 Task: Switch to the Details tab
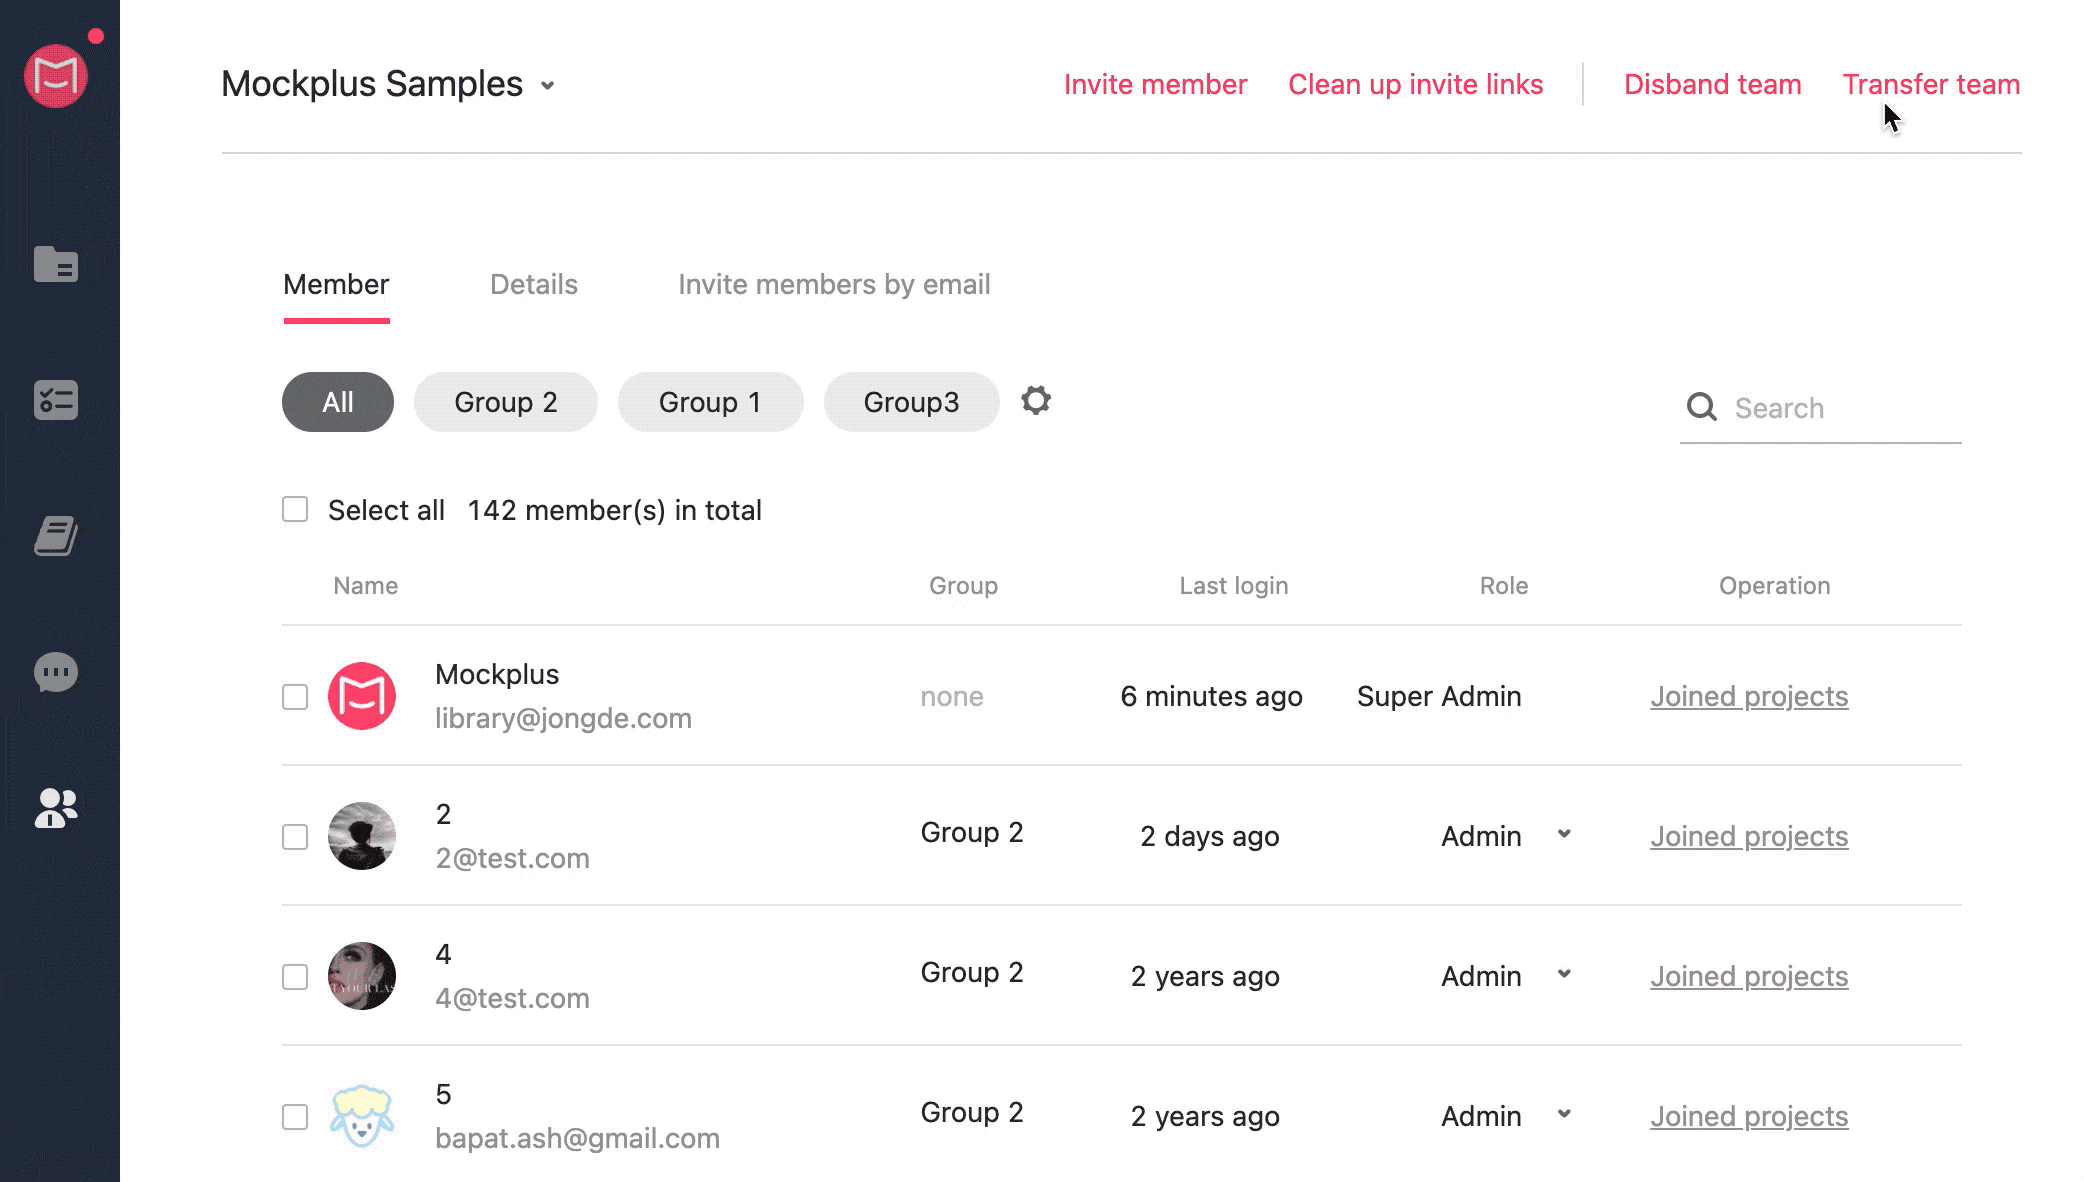(x=534, y=285)
